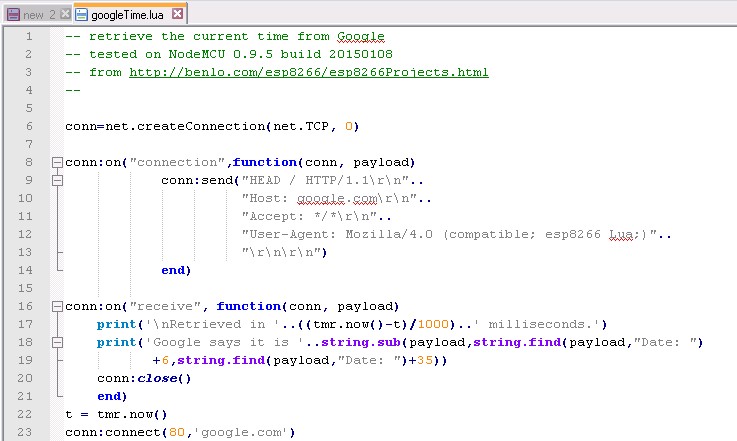Click the blue saved-file icon on googleTime.lua tab
Screen dimensions: 737x441
[82, 15]
